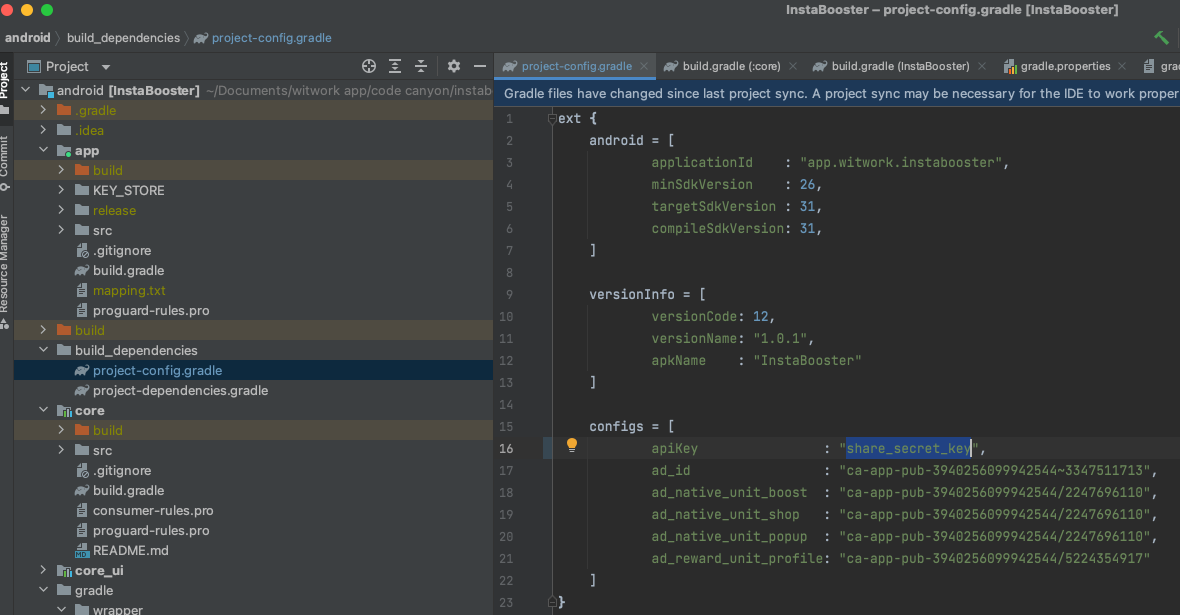Switch to build.gradle (:core) tab
Screen dimensions: 1180x615
coord(731,66)
